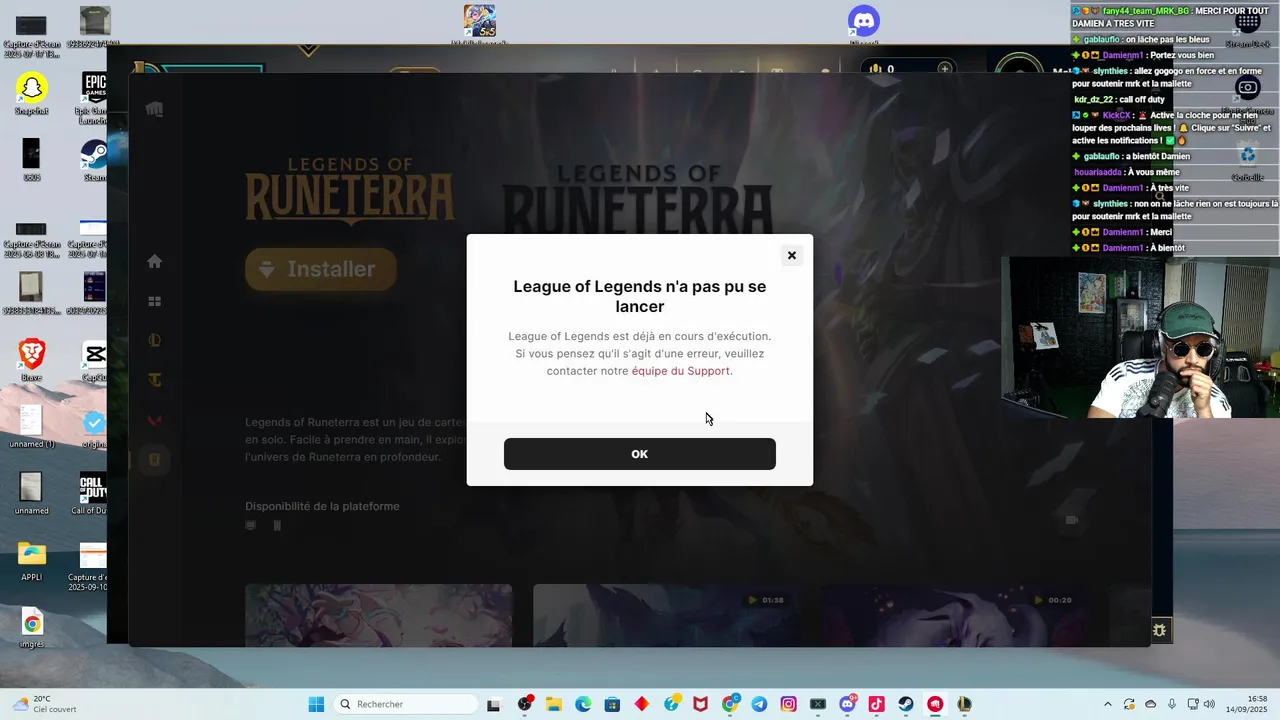Confirm the error dialog with OK

point(640,454)
